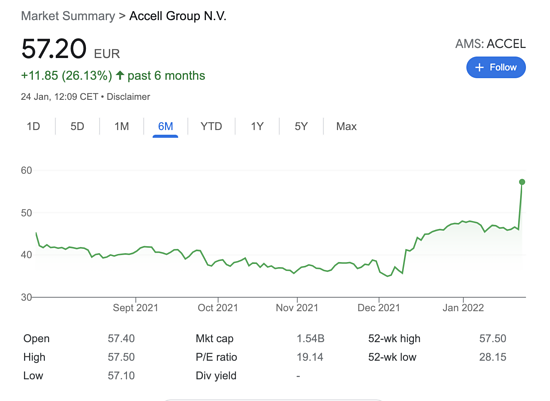
Task: Click the blue Follow button
Action: [x=496, y=67]
